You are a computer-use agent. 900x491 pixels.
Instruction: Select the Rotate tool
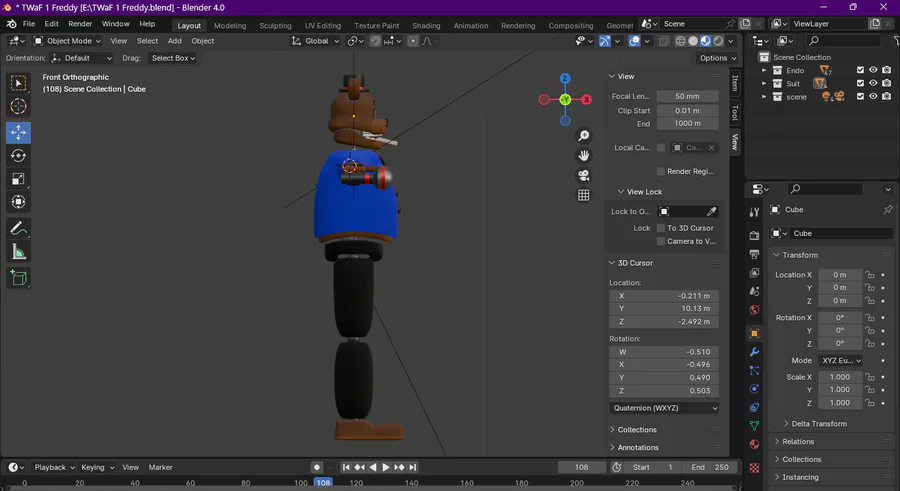[x=18, y=156]
